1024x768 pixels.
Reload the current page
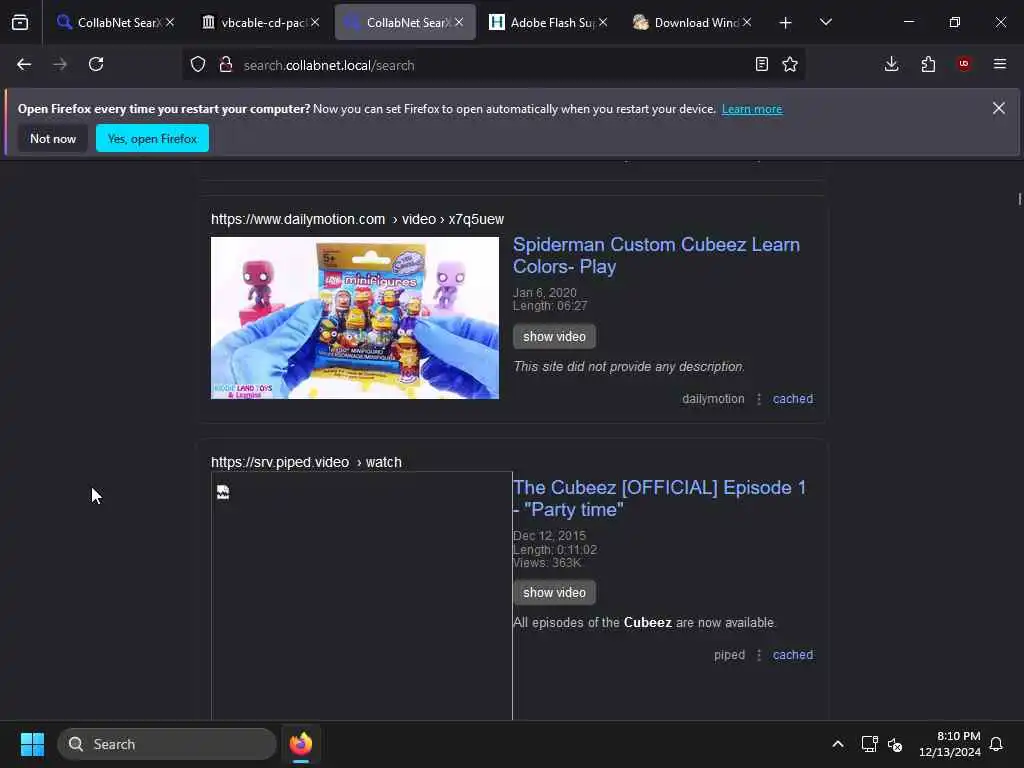point(96,64)
